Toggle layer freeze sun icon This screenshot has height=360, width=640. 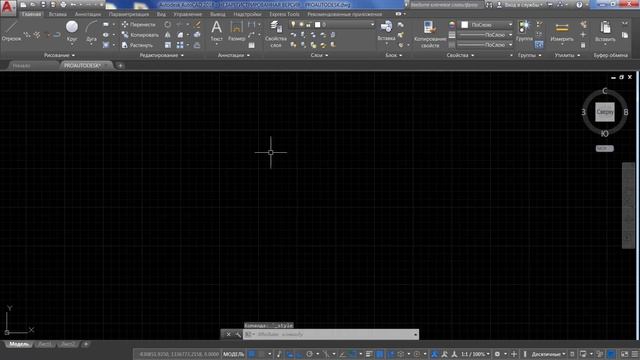[x=301, y=24]
